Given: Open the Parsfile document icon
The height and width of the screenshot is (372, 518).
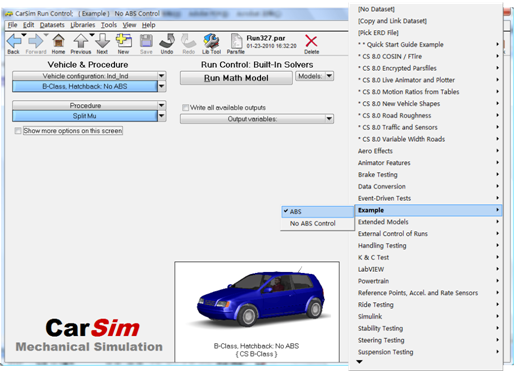Looking at the screenshot, I should 236,41.
